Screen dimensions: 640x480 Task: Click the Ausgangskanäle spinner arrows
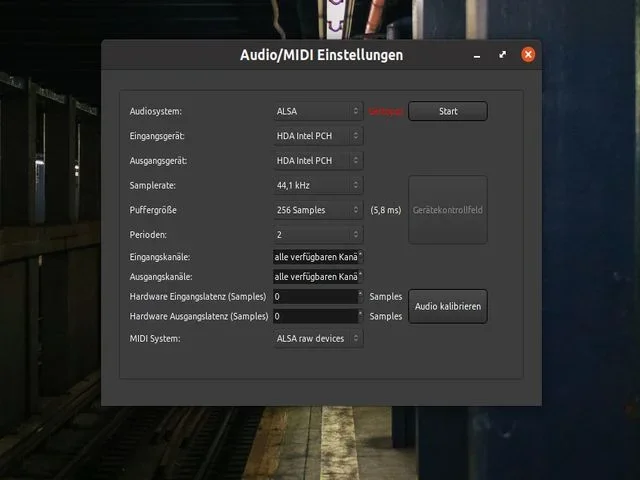click(x=360, y=277)
